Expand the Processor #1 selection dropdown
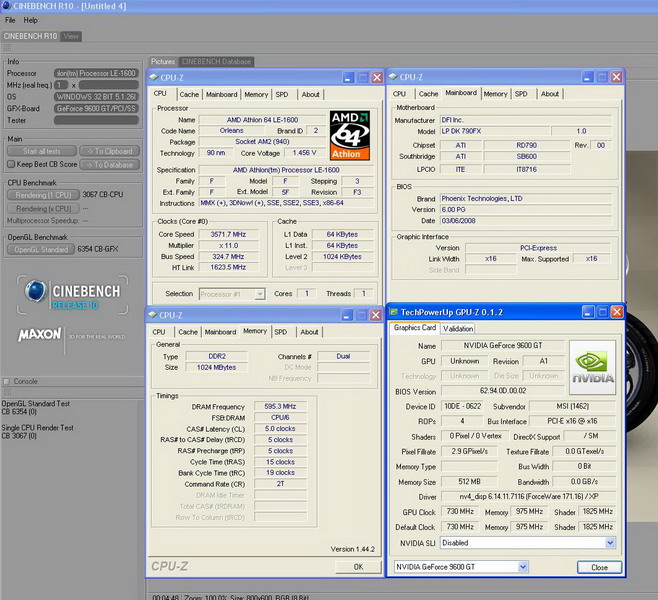 (259, 294)
